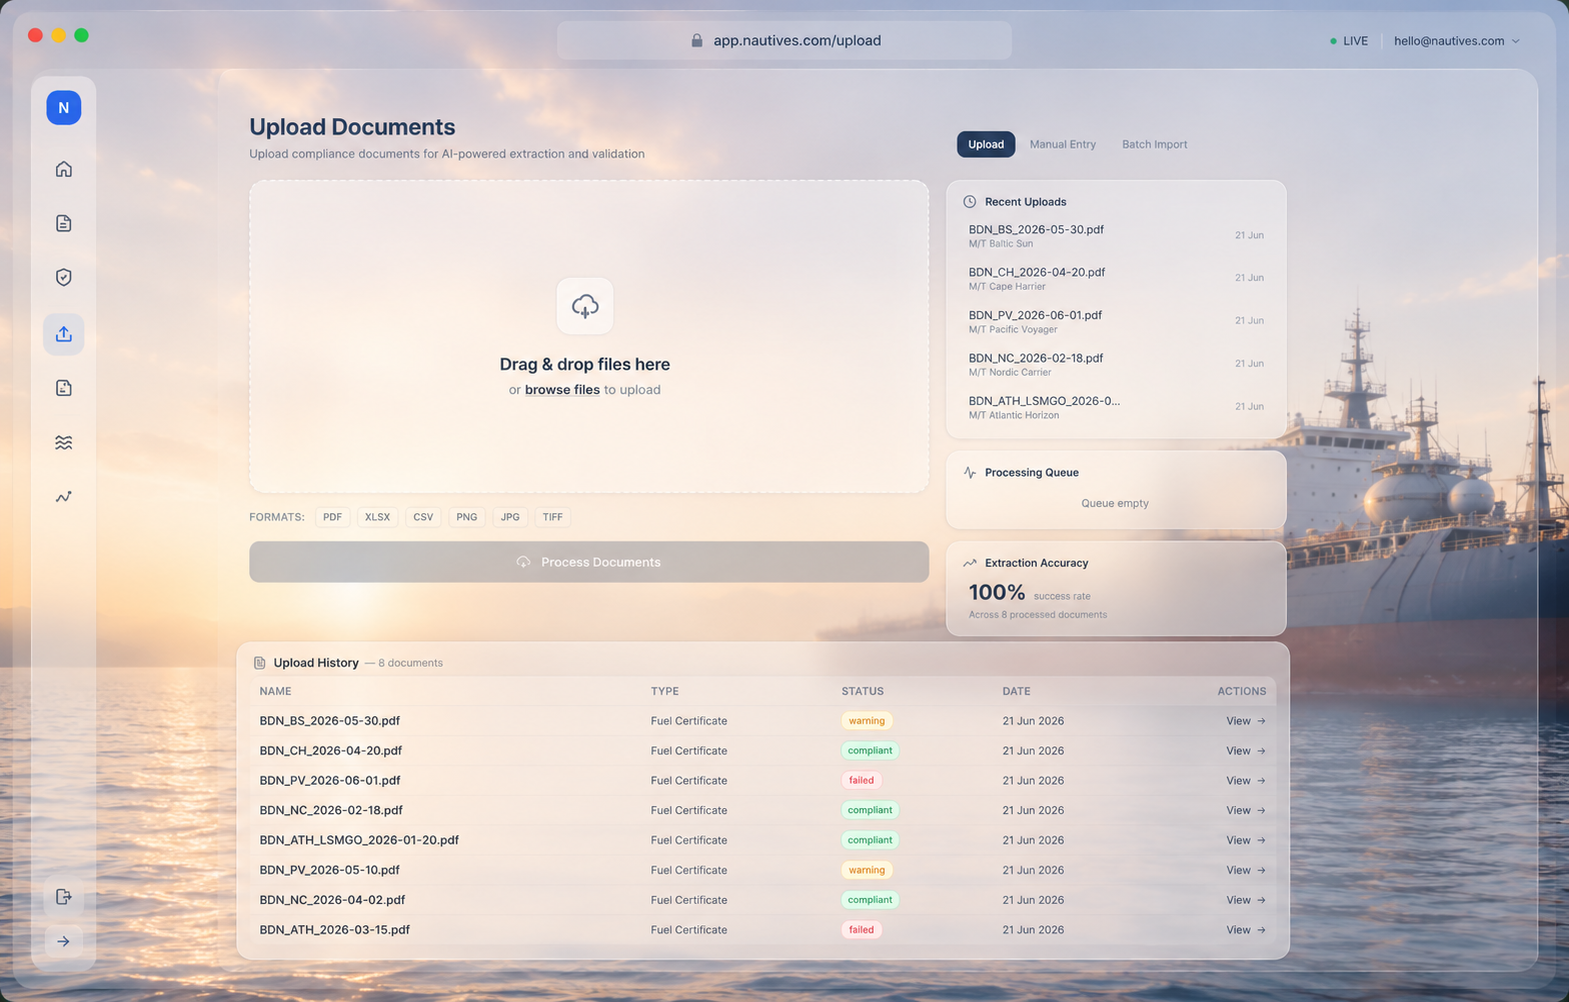1569x1002 pixels.
Task: Click the DATE column header
Action: pos(1016,691)
